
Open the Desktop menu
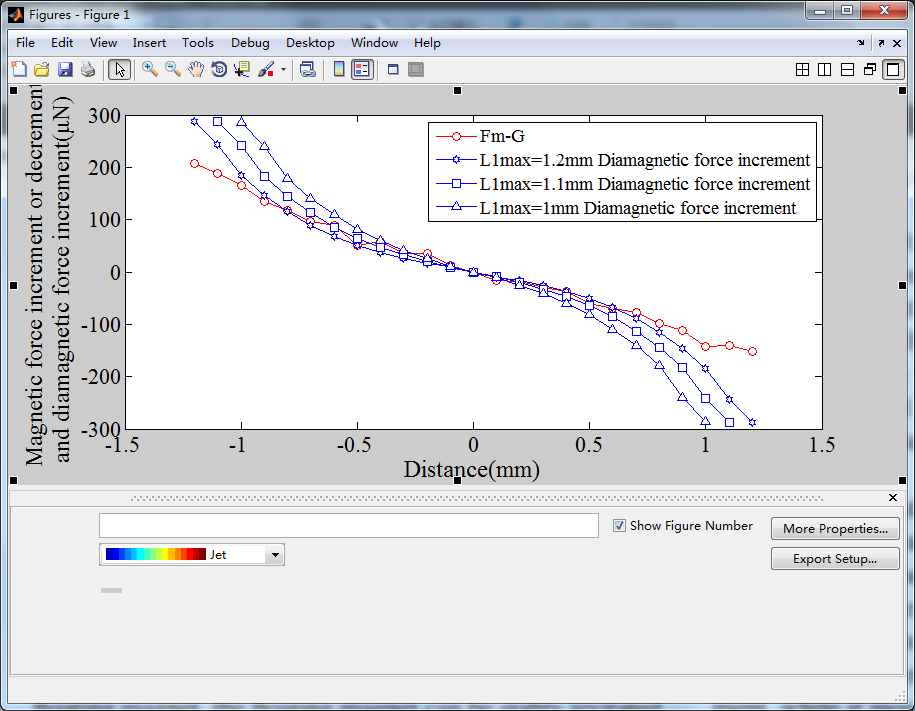click(310, 43)
